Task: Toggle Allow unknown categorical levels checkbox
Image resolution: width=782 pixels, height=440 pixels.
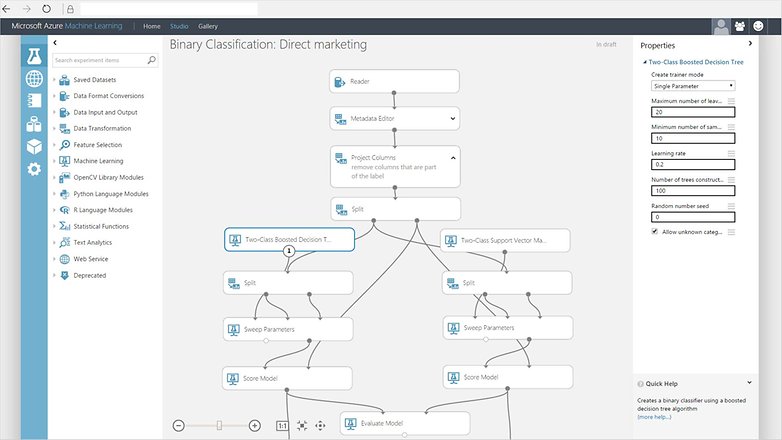Action: 654,231
